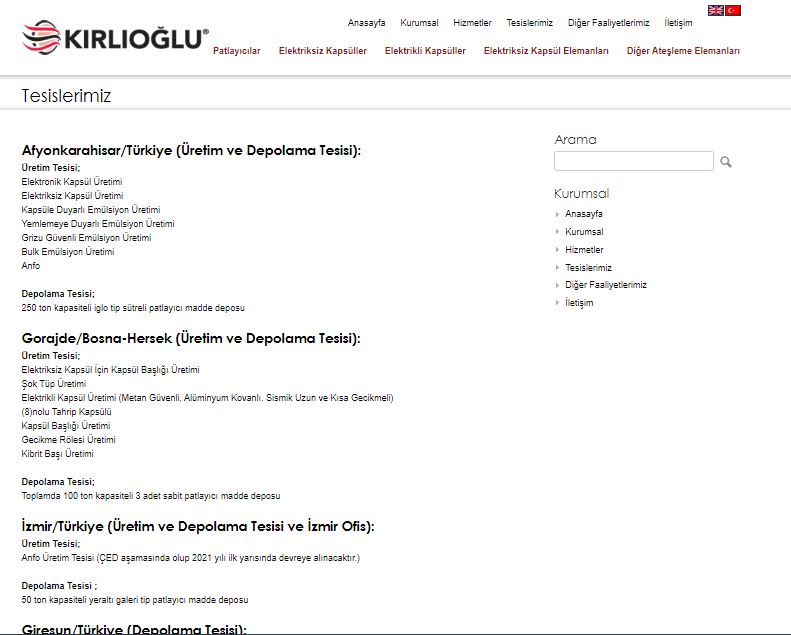Click the Arama search input field
This screenshot has width=791, height=635.
pyautogui.click(x=634, y=161)
